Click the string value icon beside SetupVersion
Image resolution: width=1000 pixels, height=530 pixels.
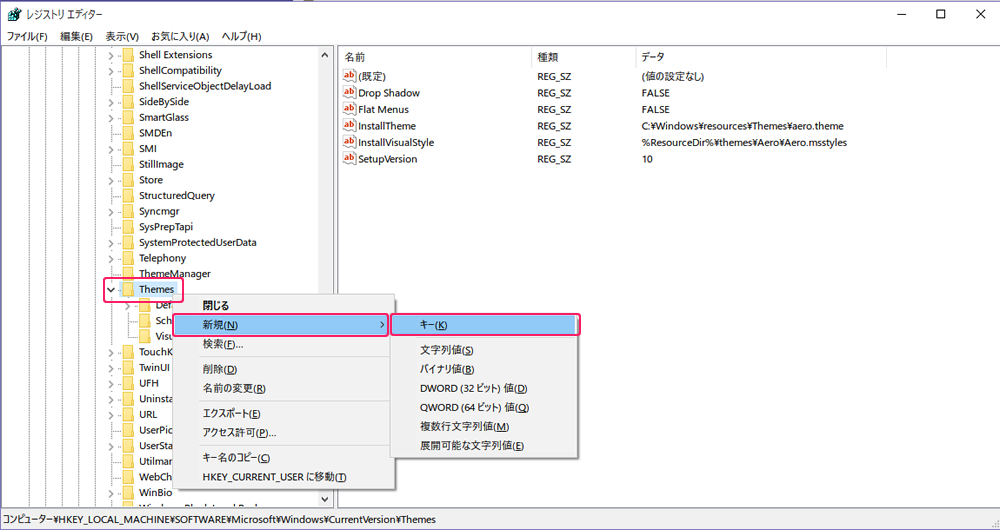click(349, 159)
